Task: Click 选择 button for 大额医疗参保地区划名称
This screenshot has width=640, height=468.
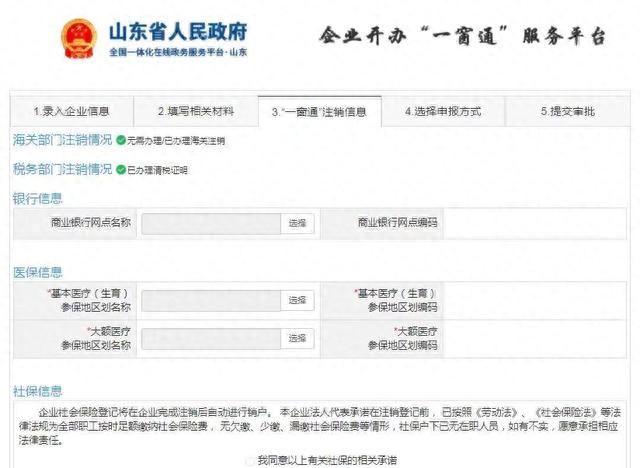Action: (x=298, y=338)
